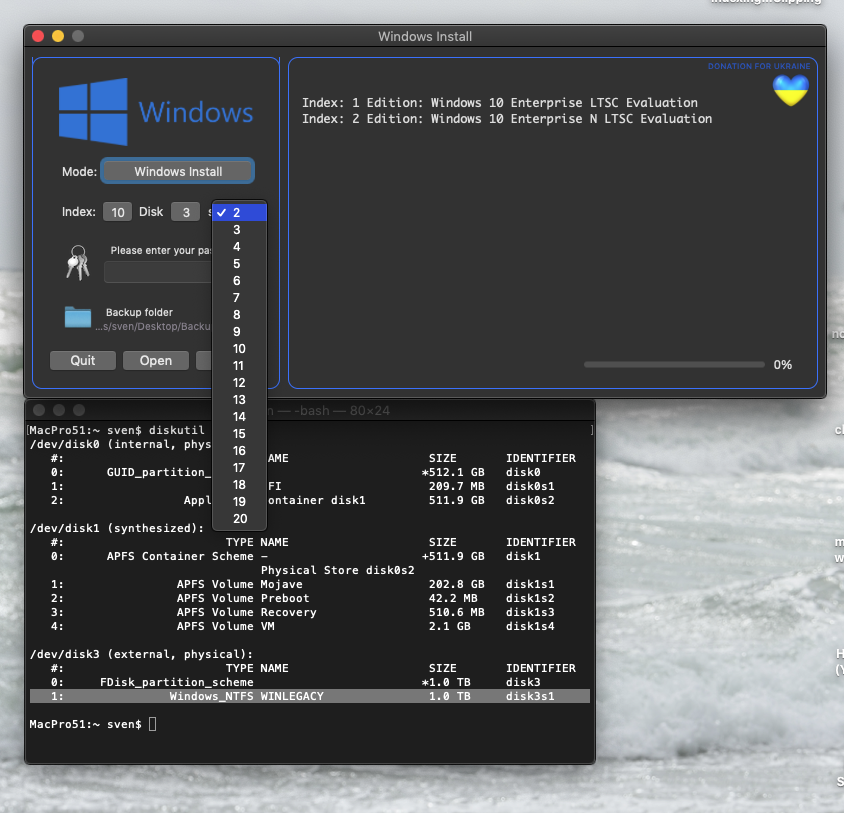Click the highlighted WINLEGACY row in Terminal

click(x=310, y=696)
